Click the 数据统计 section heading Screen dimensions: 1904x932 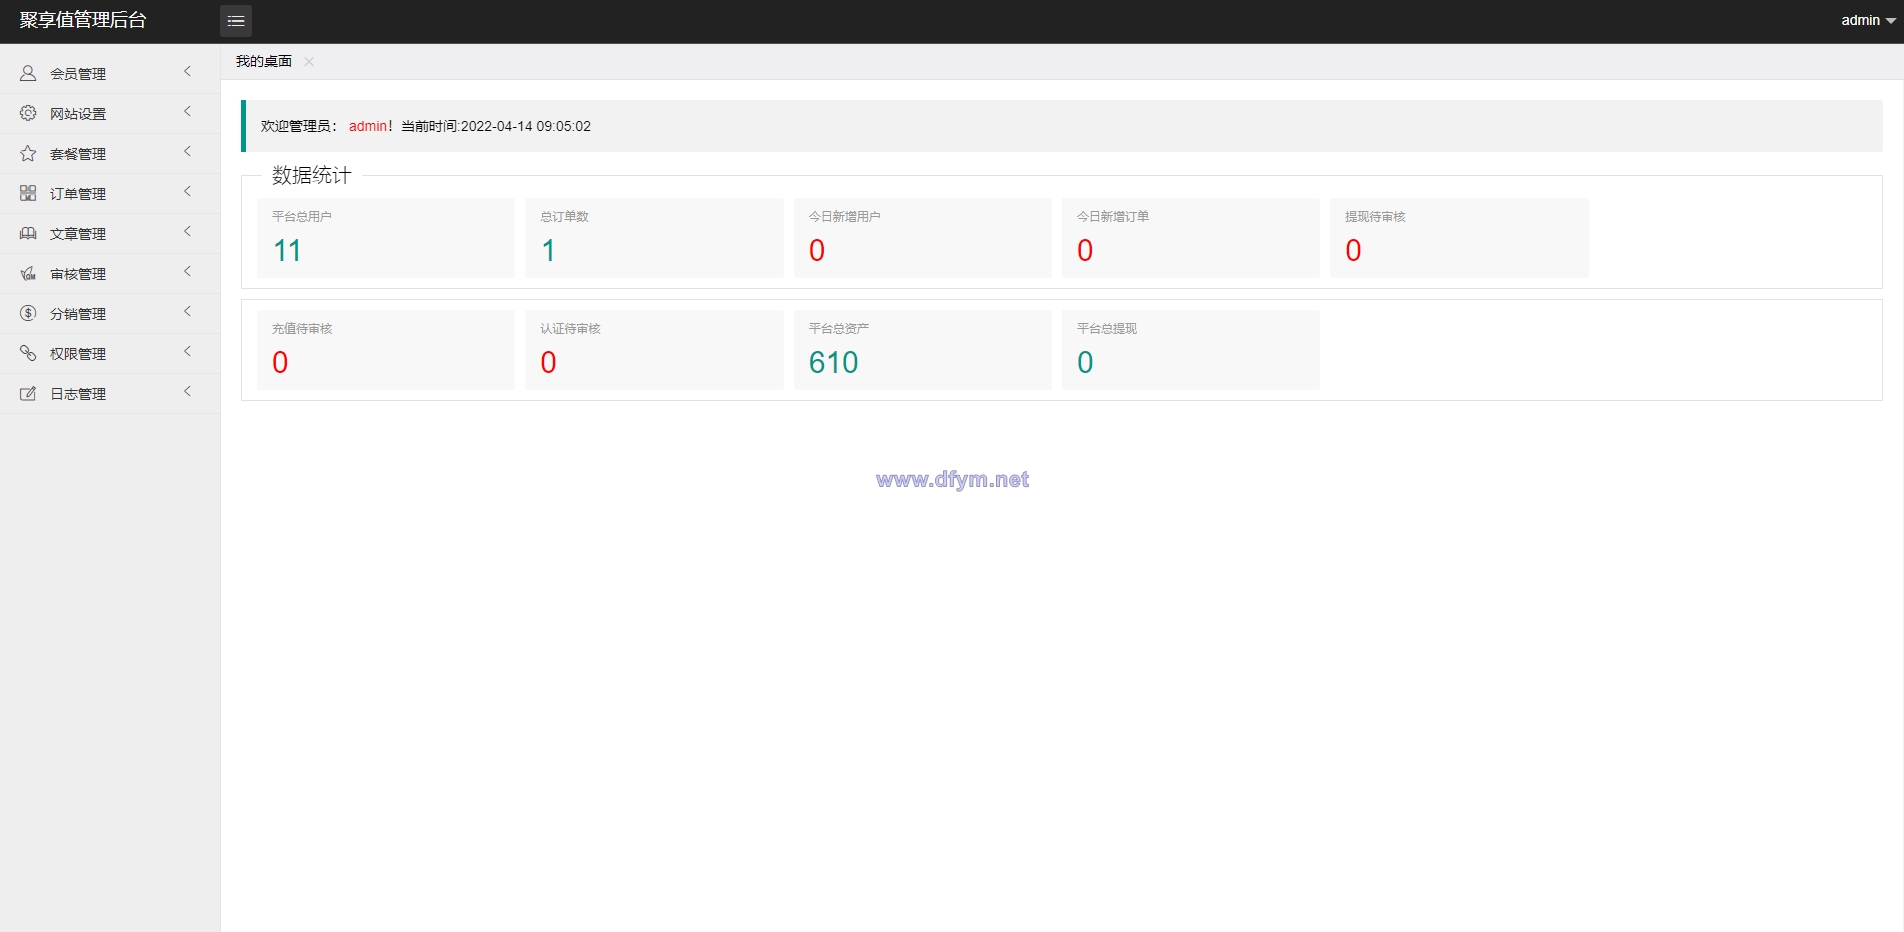[312, 175]
